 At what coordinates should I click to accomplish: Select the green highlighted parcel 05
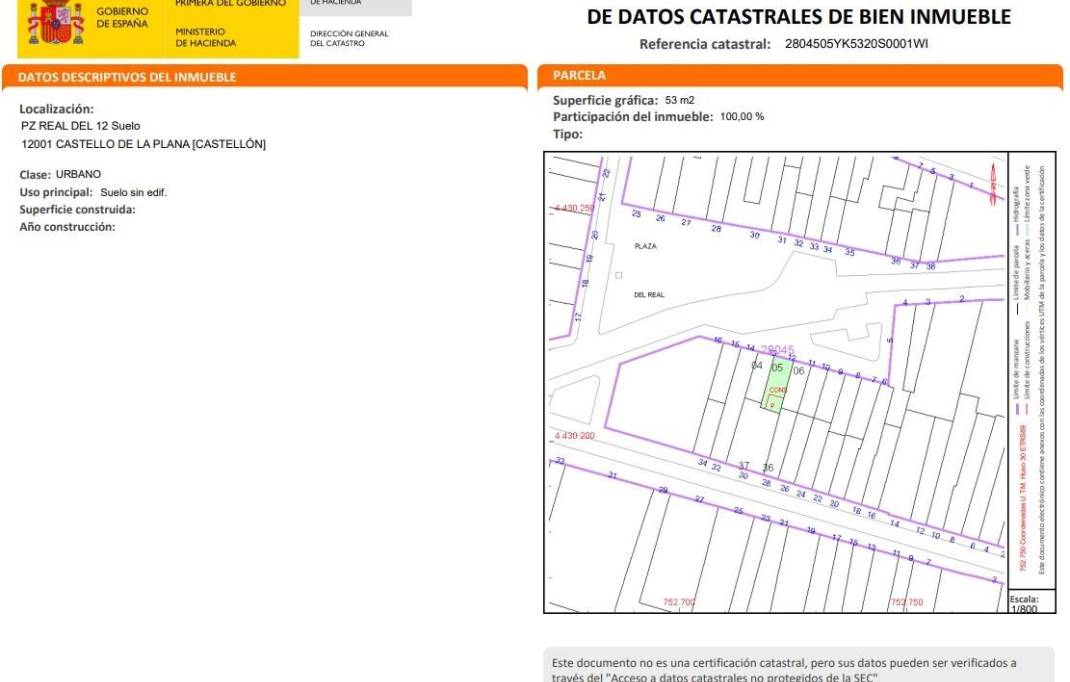[777, 384]
